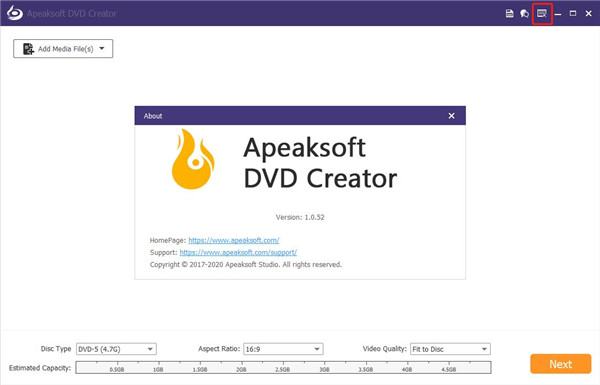Image resolution: width=600 pixels, height=385 pixels.
Task: Maximize the DVD Creator window
Action: tap(573, 14)
